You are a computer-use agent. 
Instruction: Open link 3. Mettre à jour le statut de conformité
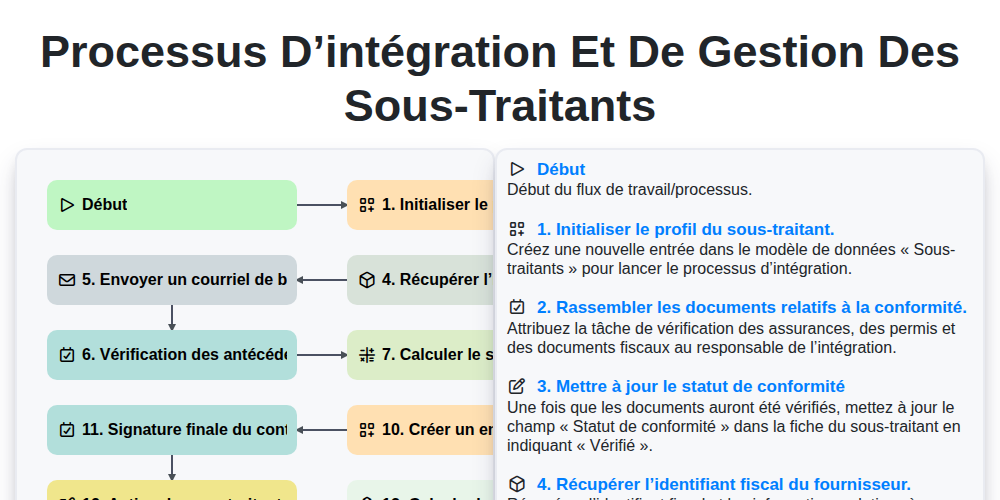point(691,386)
